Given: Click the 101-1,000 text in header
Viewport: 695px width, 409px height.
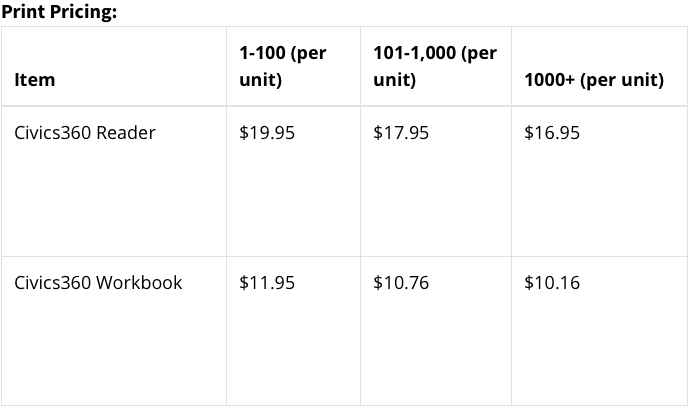Looking at the screenshot, I should (x=414, y=53).
